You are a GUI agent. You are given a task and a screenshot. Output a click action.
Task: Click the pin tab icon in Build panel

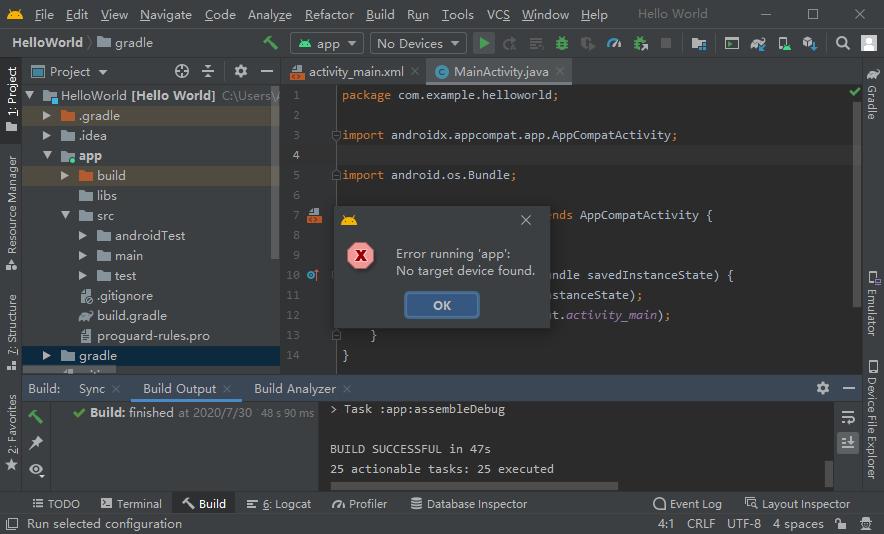(x=36, y=443)
